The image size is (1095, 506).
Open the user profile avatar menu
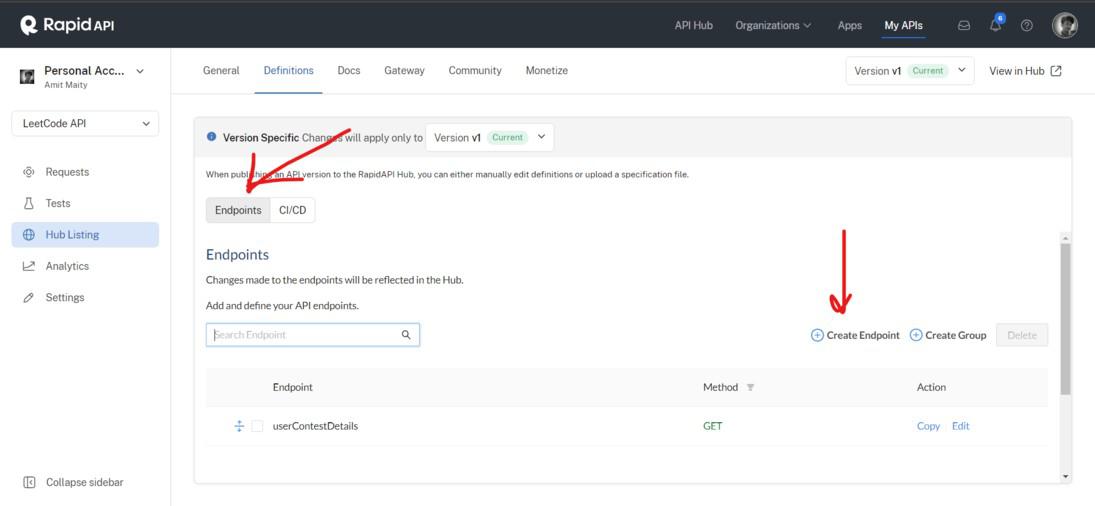pos(1065,25)
